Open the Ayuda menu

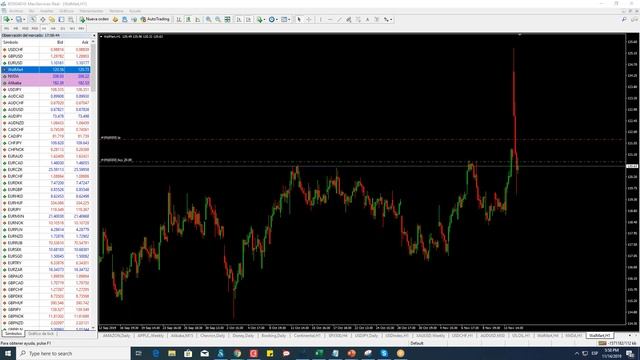click(135, 11)
